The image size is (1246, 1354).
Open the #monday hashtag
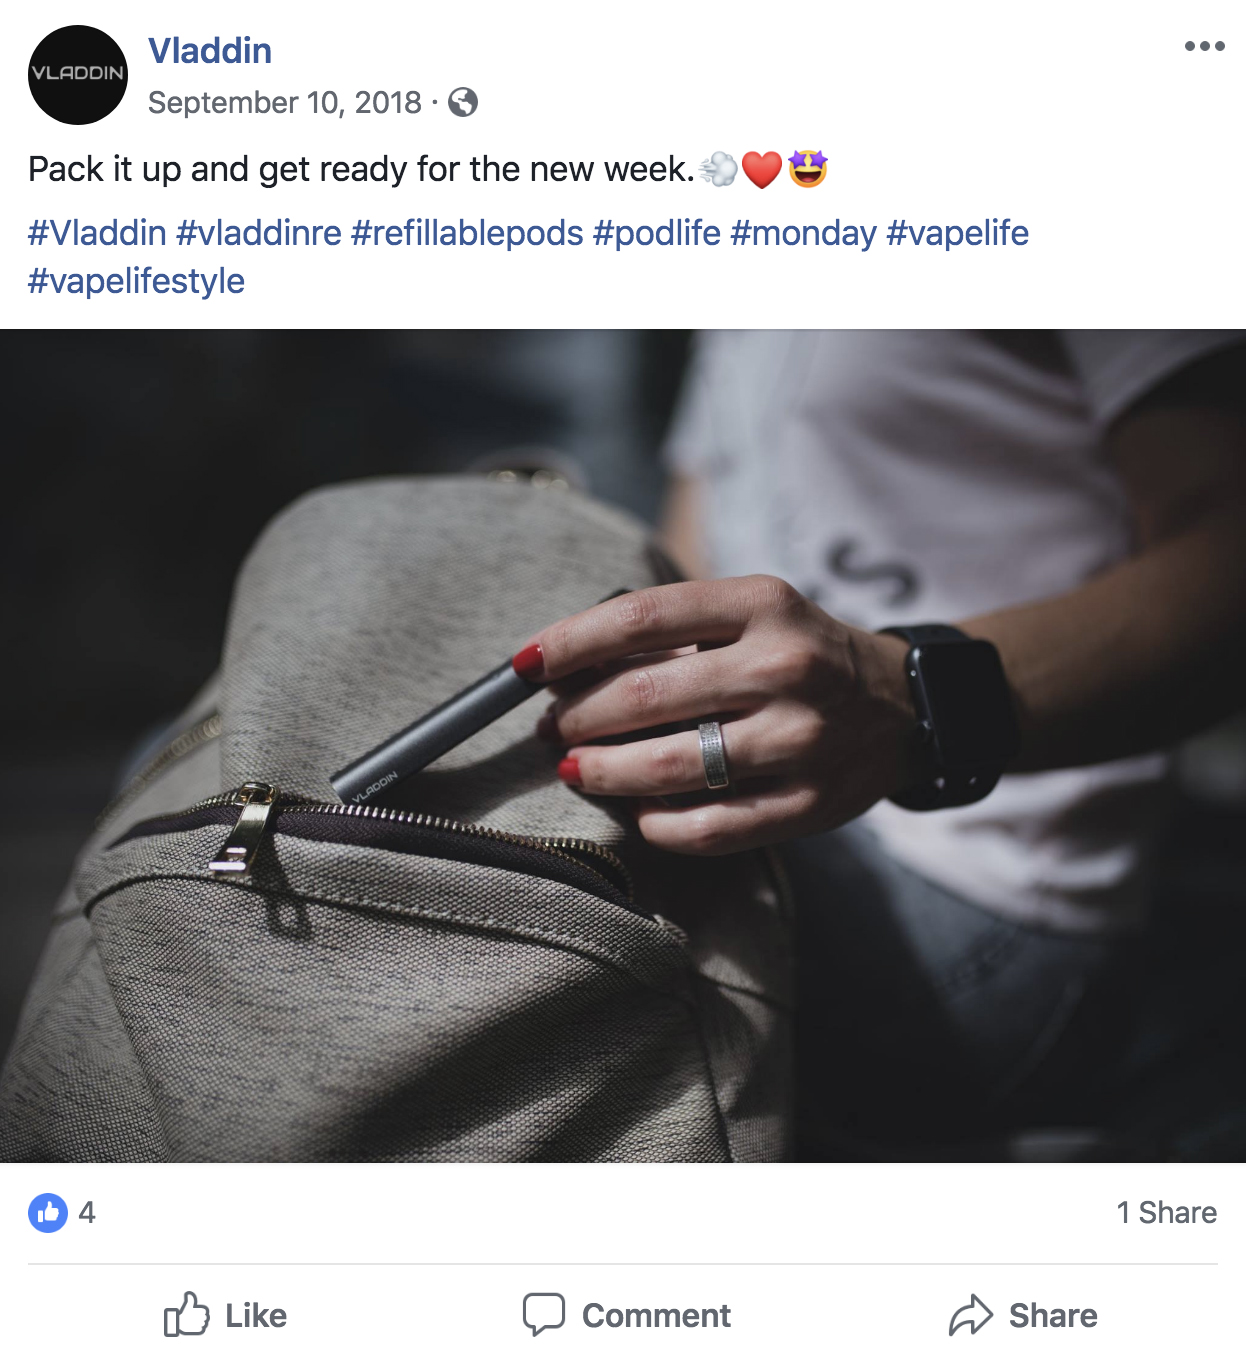[x=804, y=233]
